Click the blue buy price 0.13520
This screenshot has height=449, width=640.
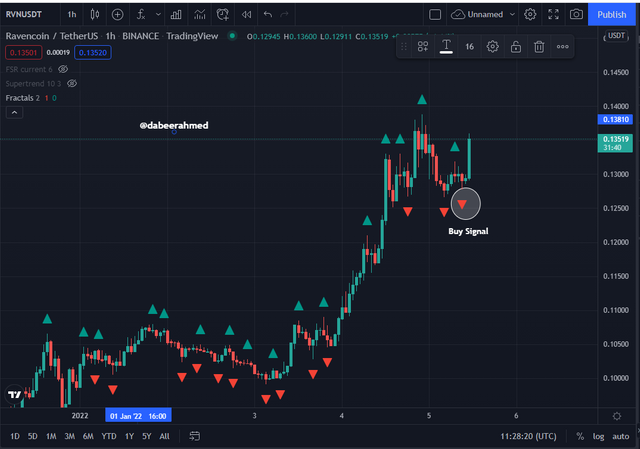(93, 53)
